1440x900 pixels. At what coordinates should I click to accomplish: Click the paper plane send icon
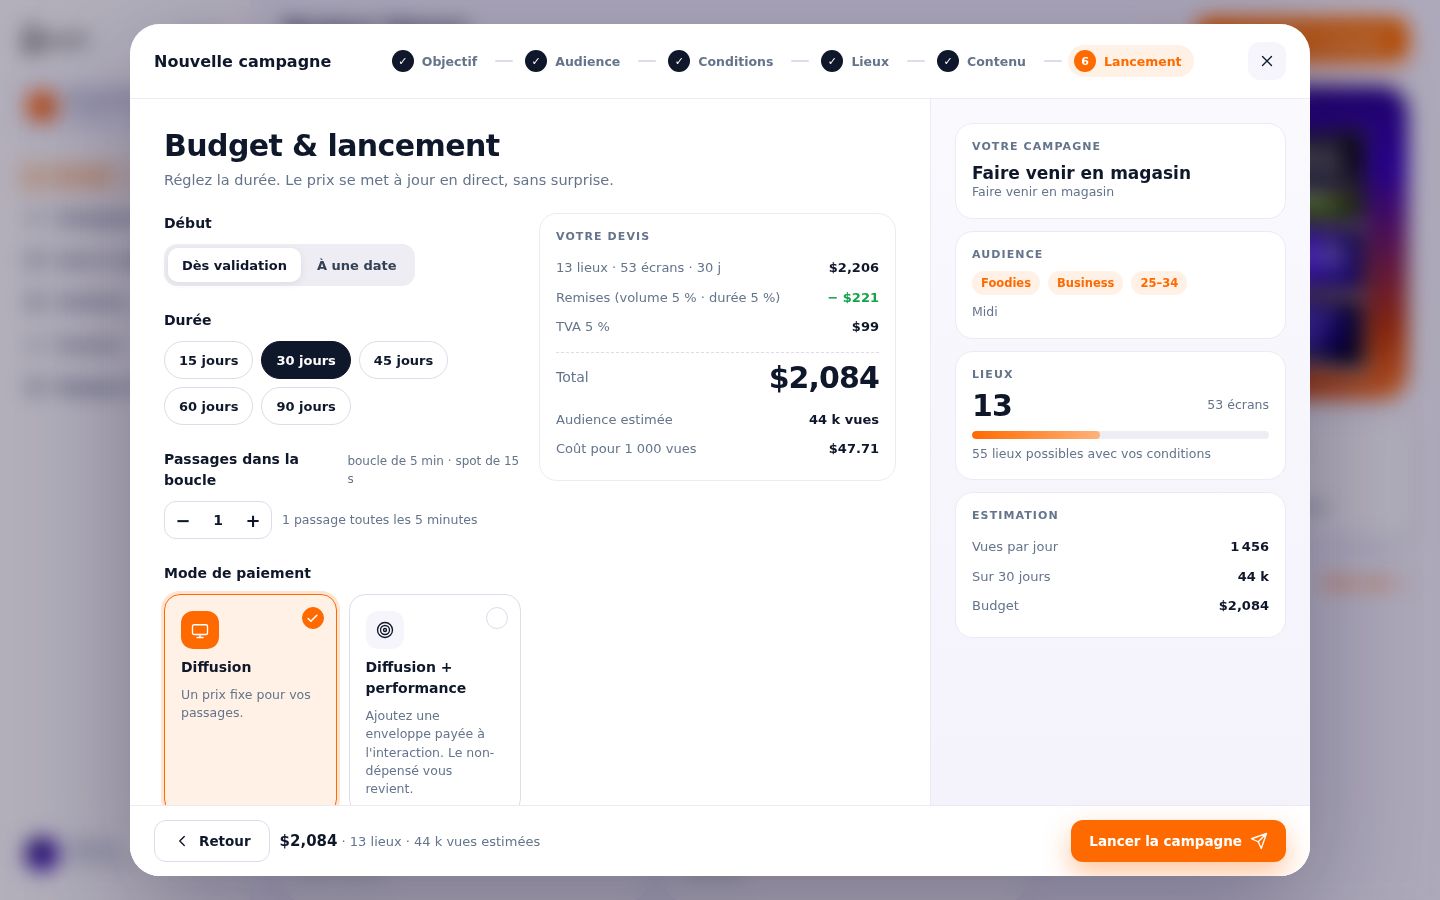[x=1259, y=841]
